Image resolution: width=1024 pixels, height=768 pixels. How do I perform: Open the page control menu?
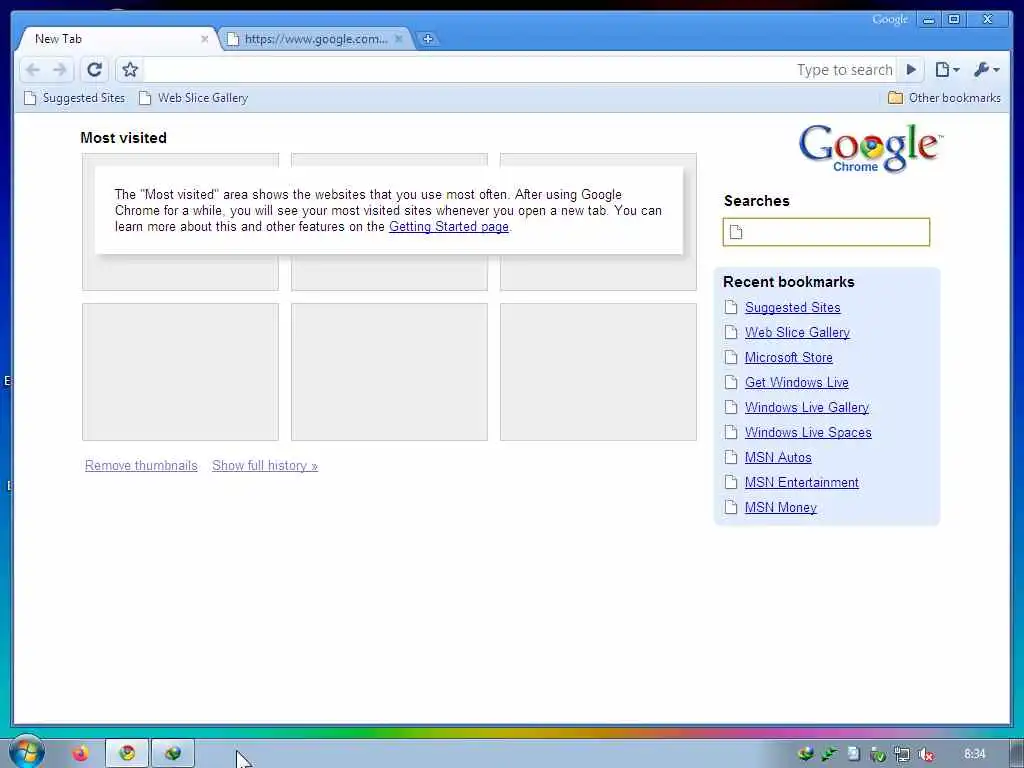947,69
